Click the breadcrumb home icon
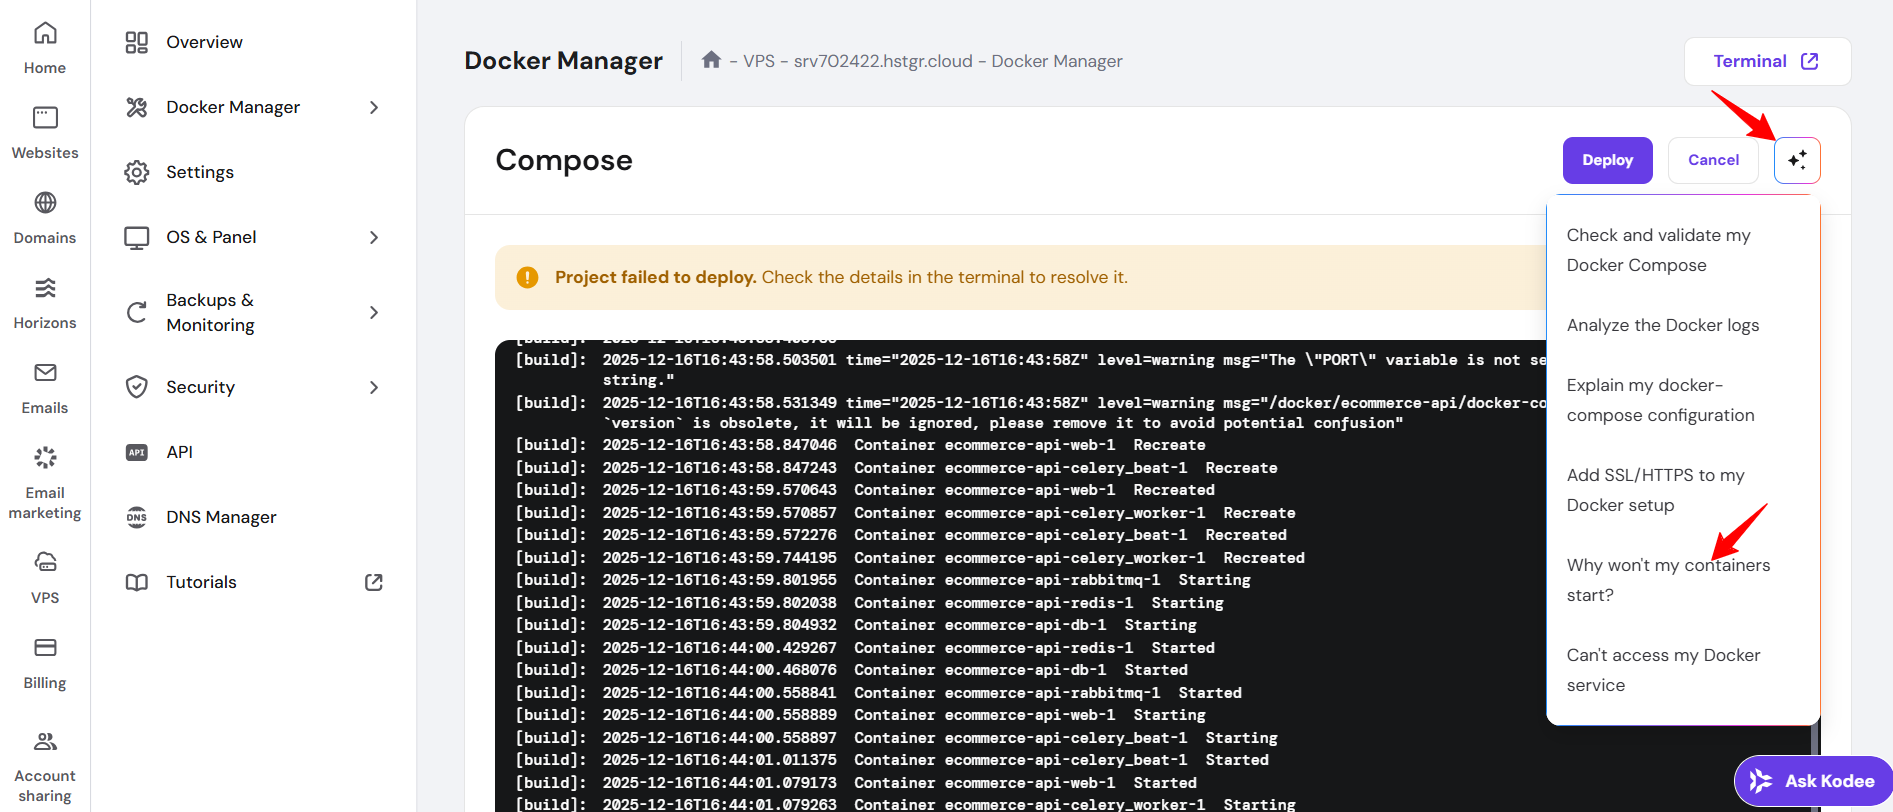1893x812 pixels. pyautogui.click(x=711, y=60)
